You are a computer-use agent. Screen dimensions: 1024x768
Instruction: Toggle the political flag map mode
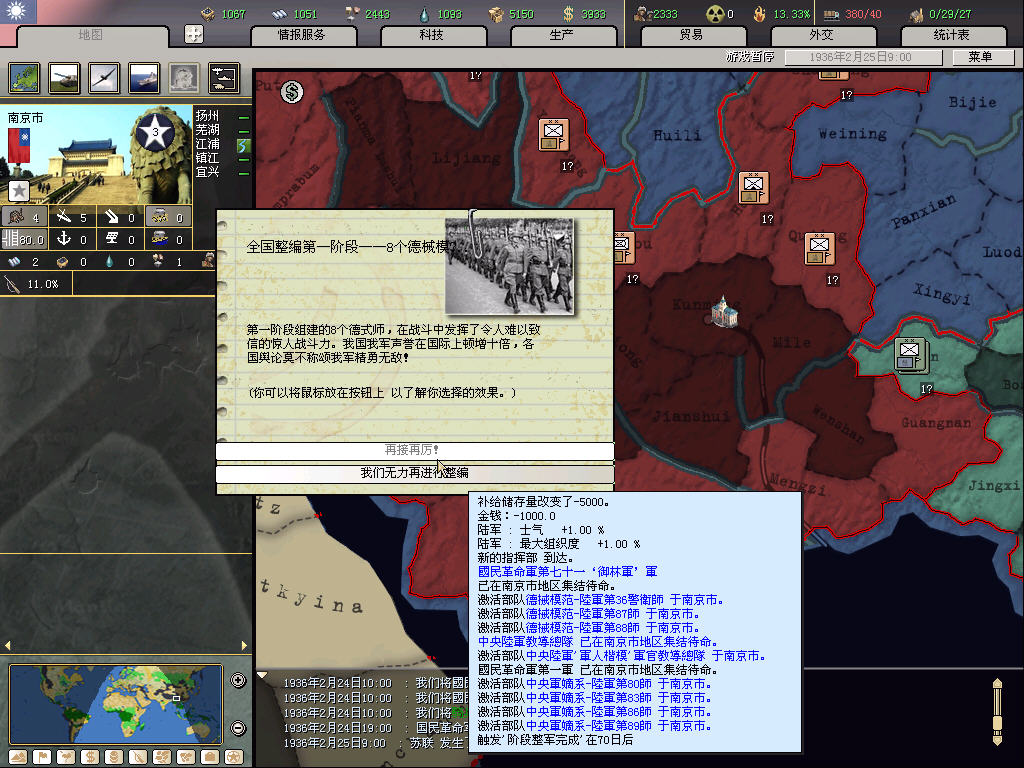tap(42, 756)
